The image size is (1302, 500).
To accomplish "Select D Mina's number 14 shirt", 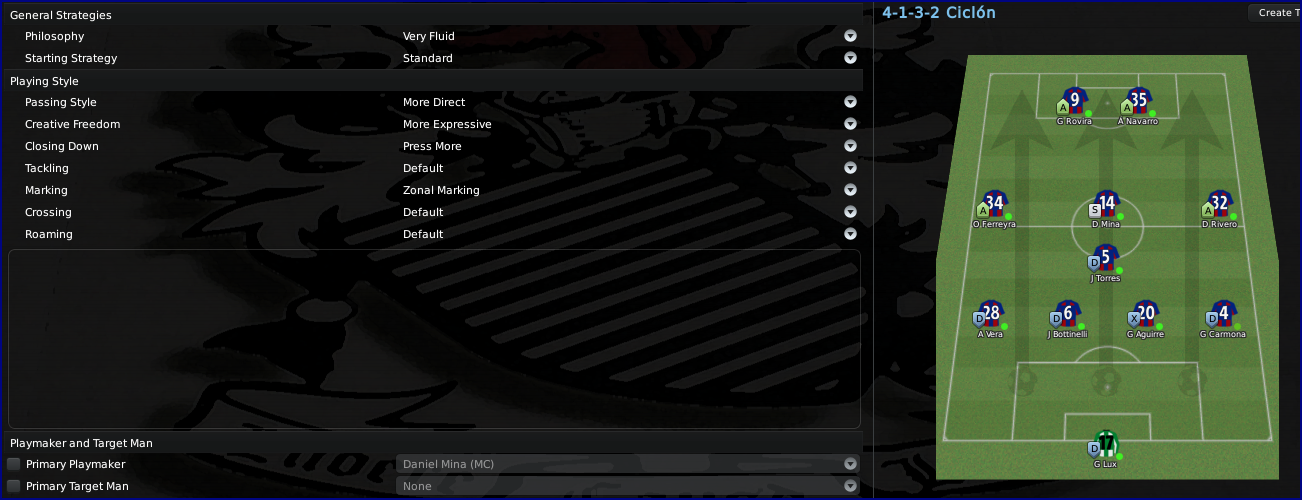I will pyautogui.click(x=1106, y=204).
